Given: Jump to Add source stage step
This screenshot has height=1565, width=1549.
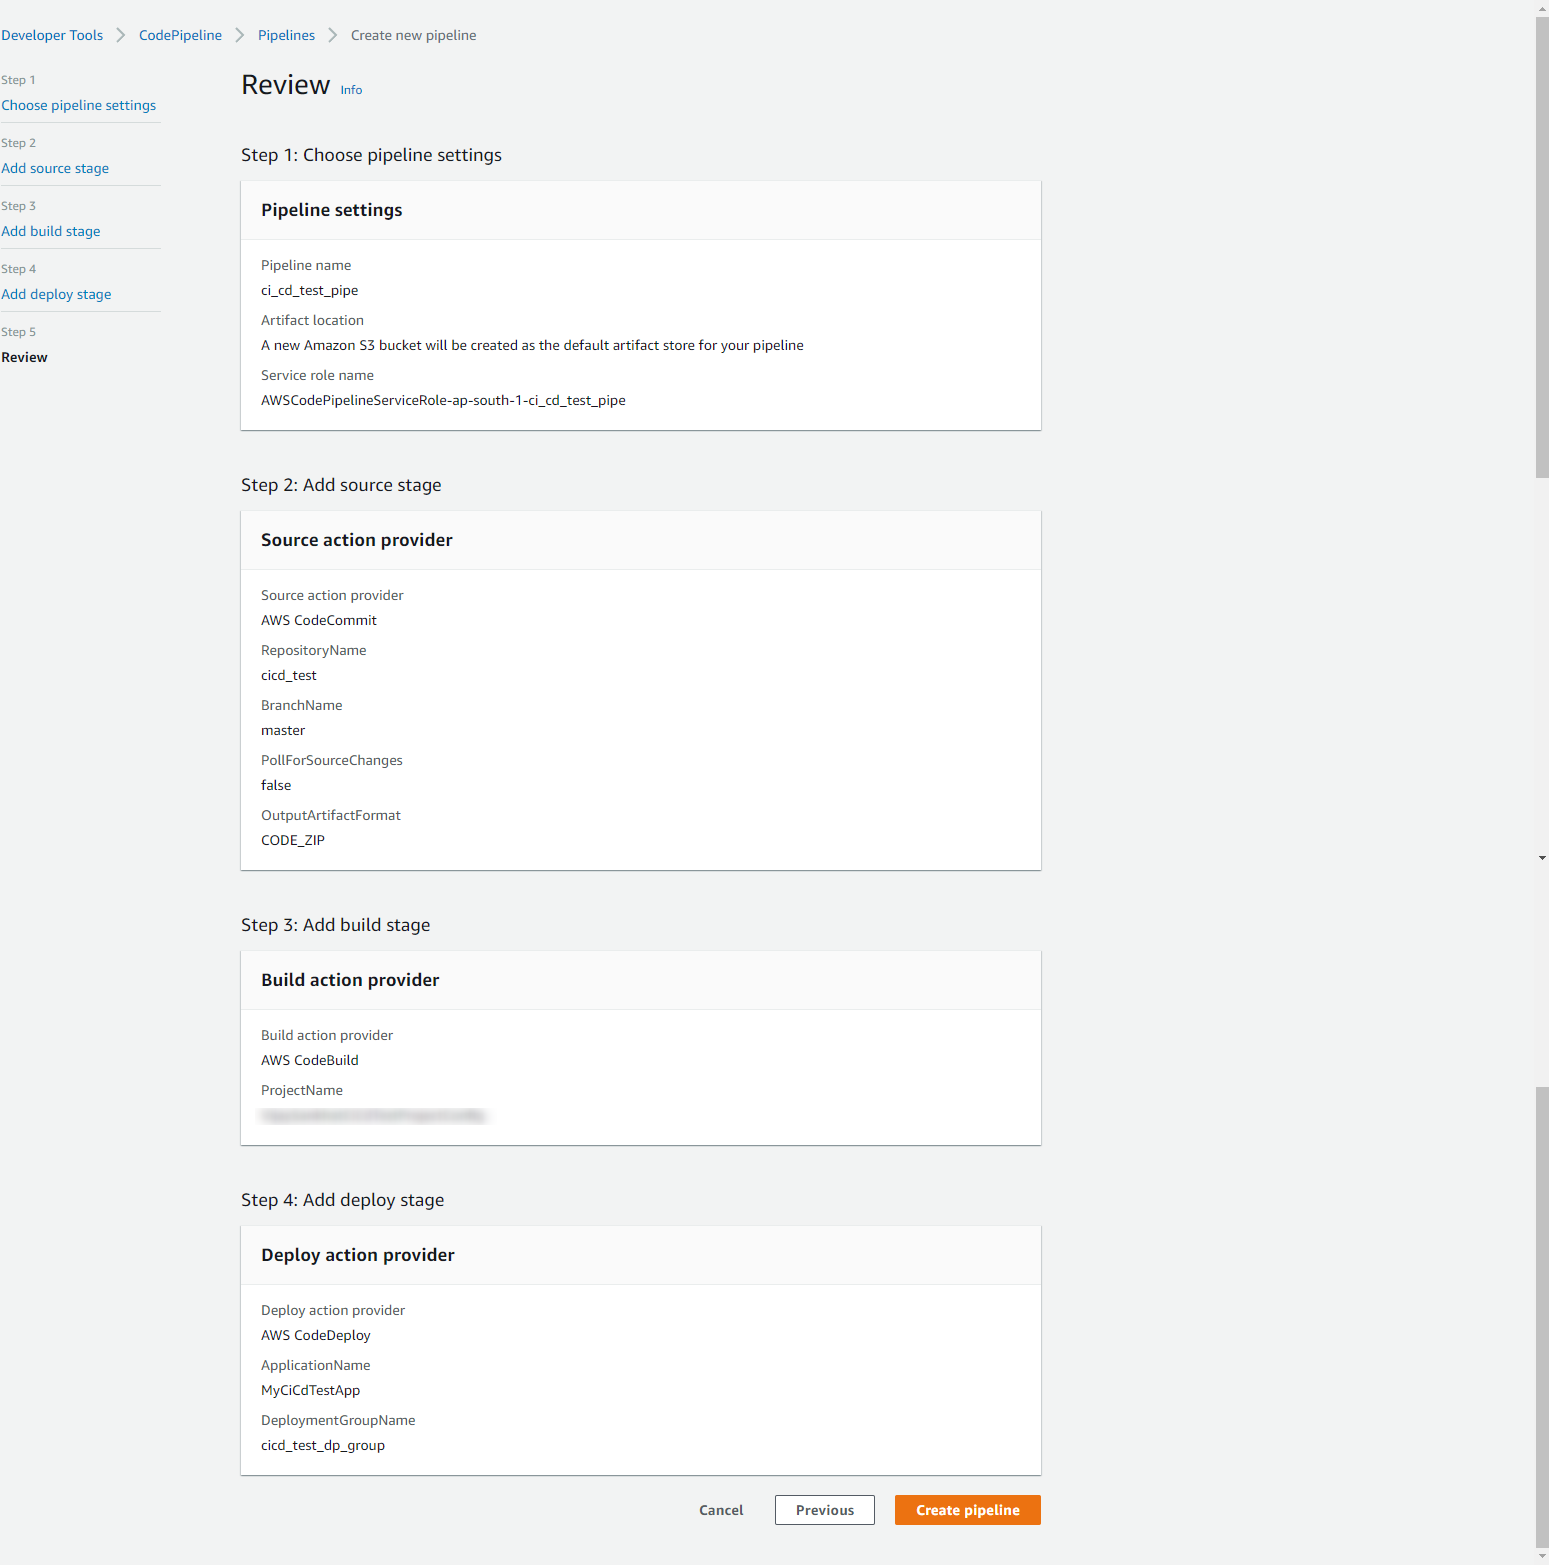Looking at the screenshot, I should pyautogui.click(x=55, y=168).
